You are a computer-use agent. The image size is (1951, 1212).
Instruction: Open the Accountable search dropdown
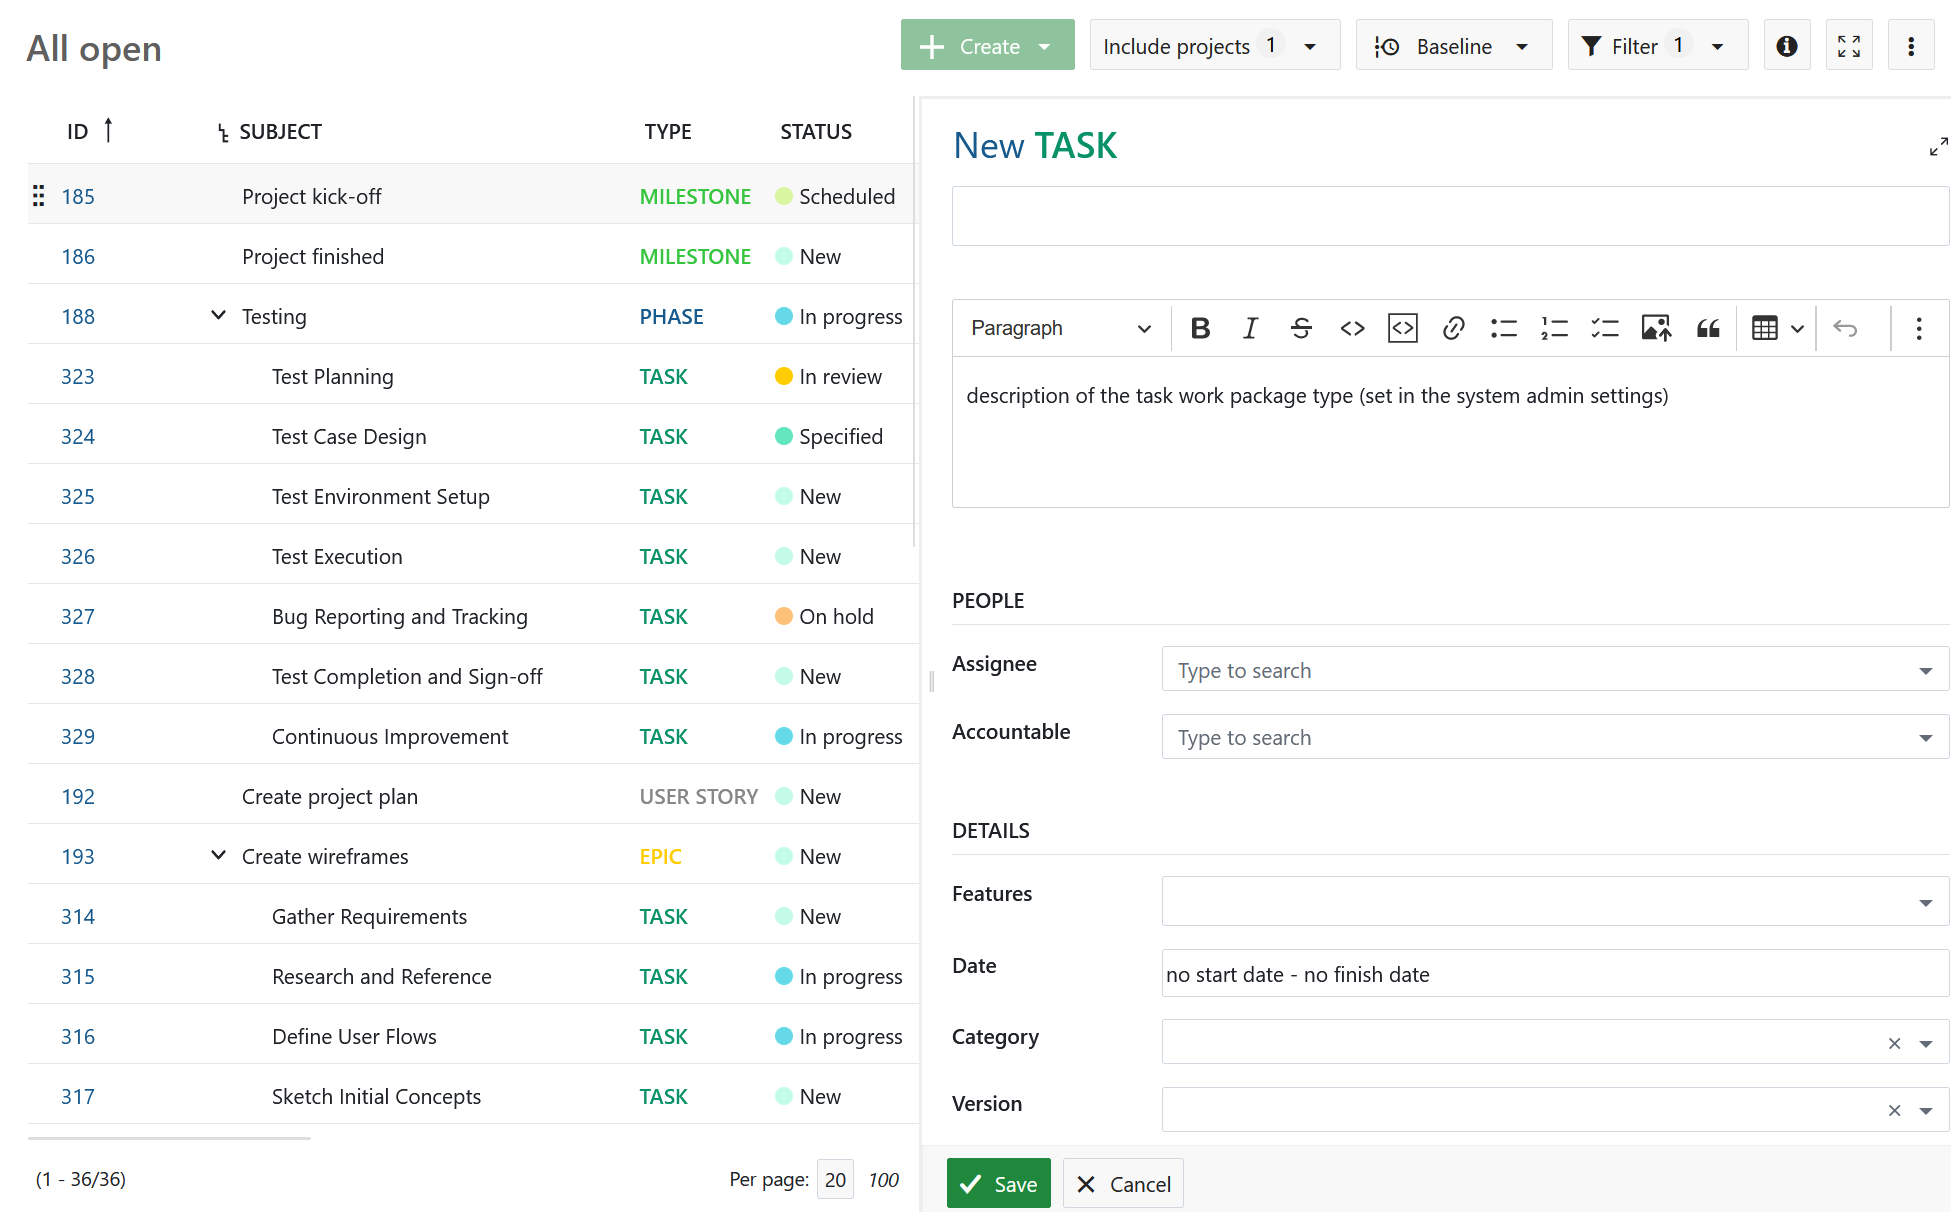tap(1555, 737)
